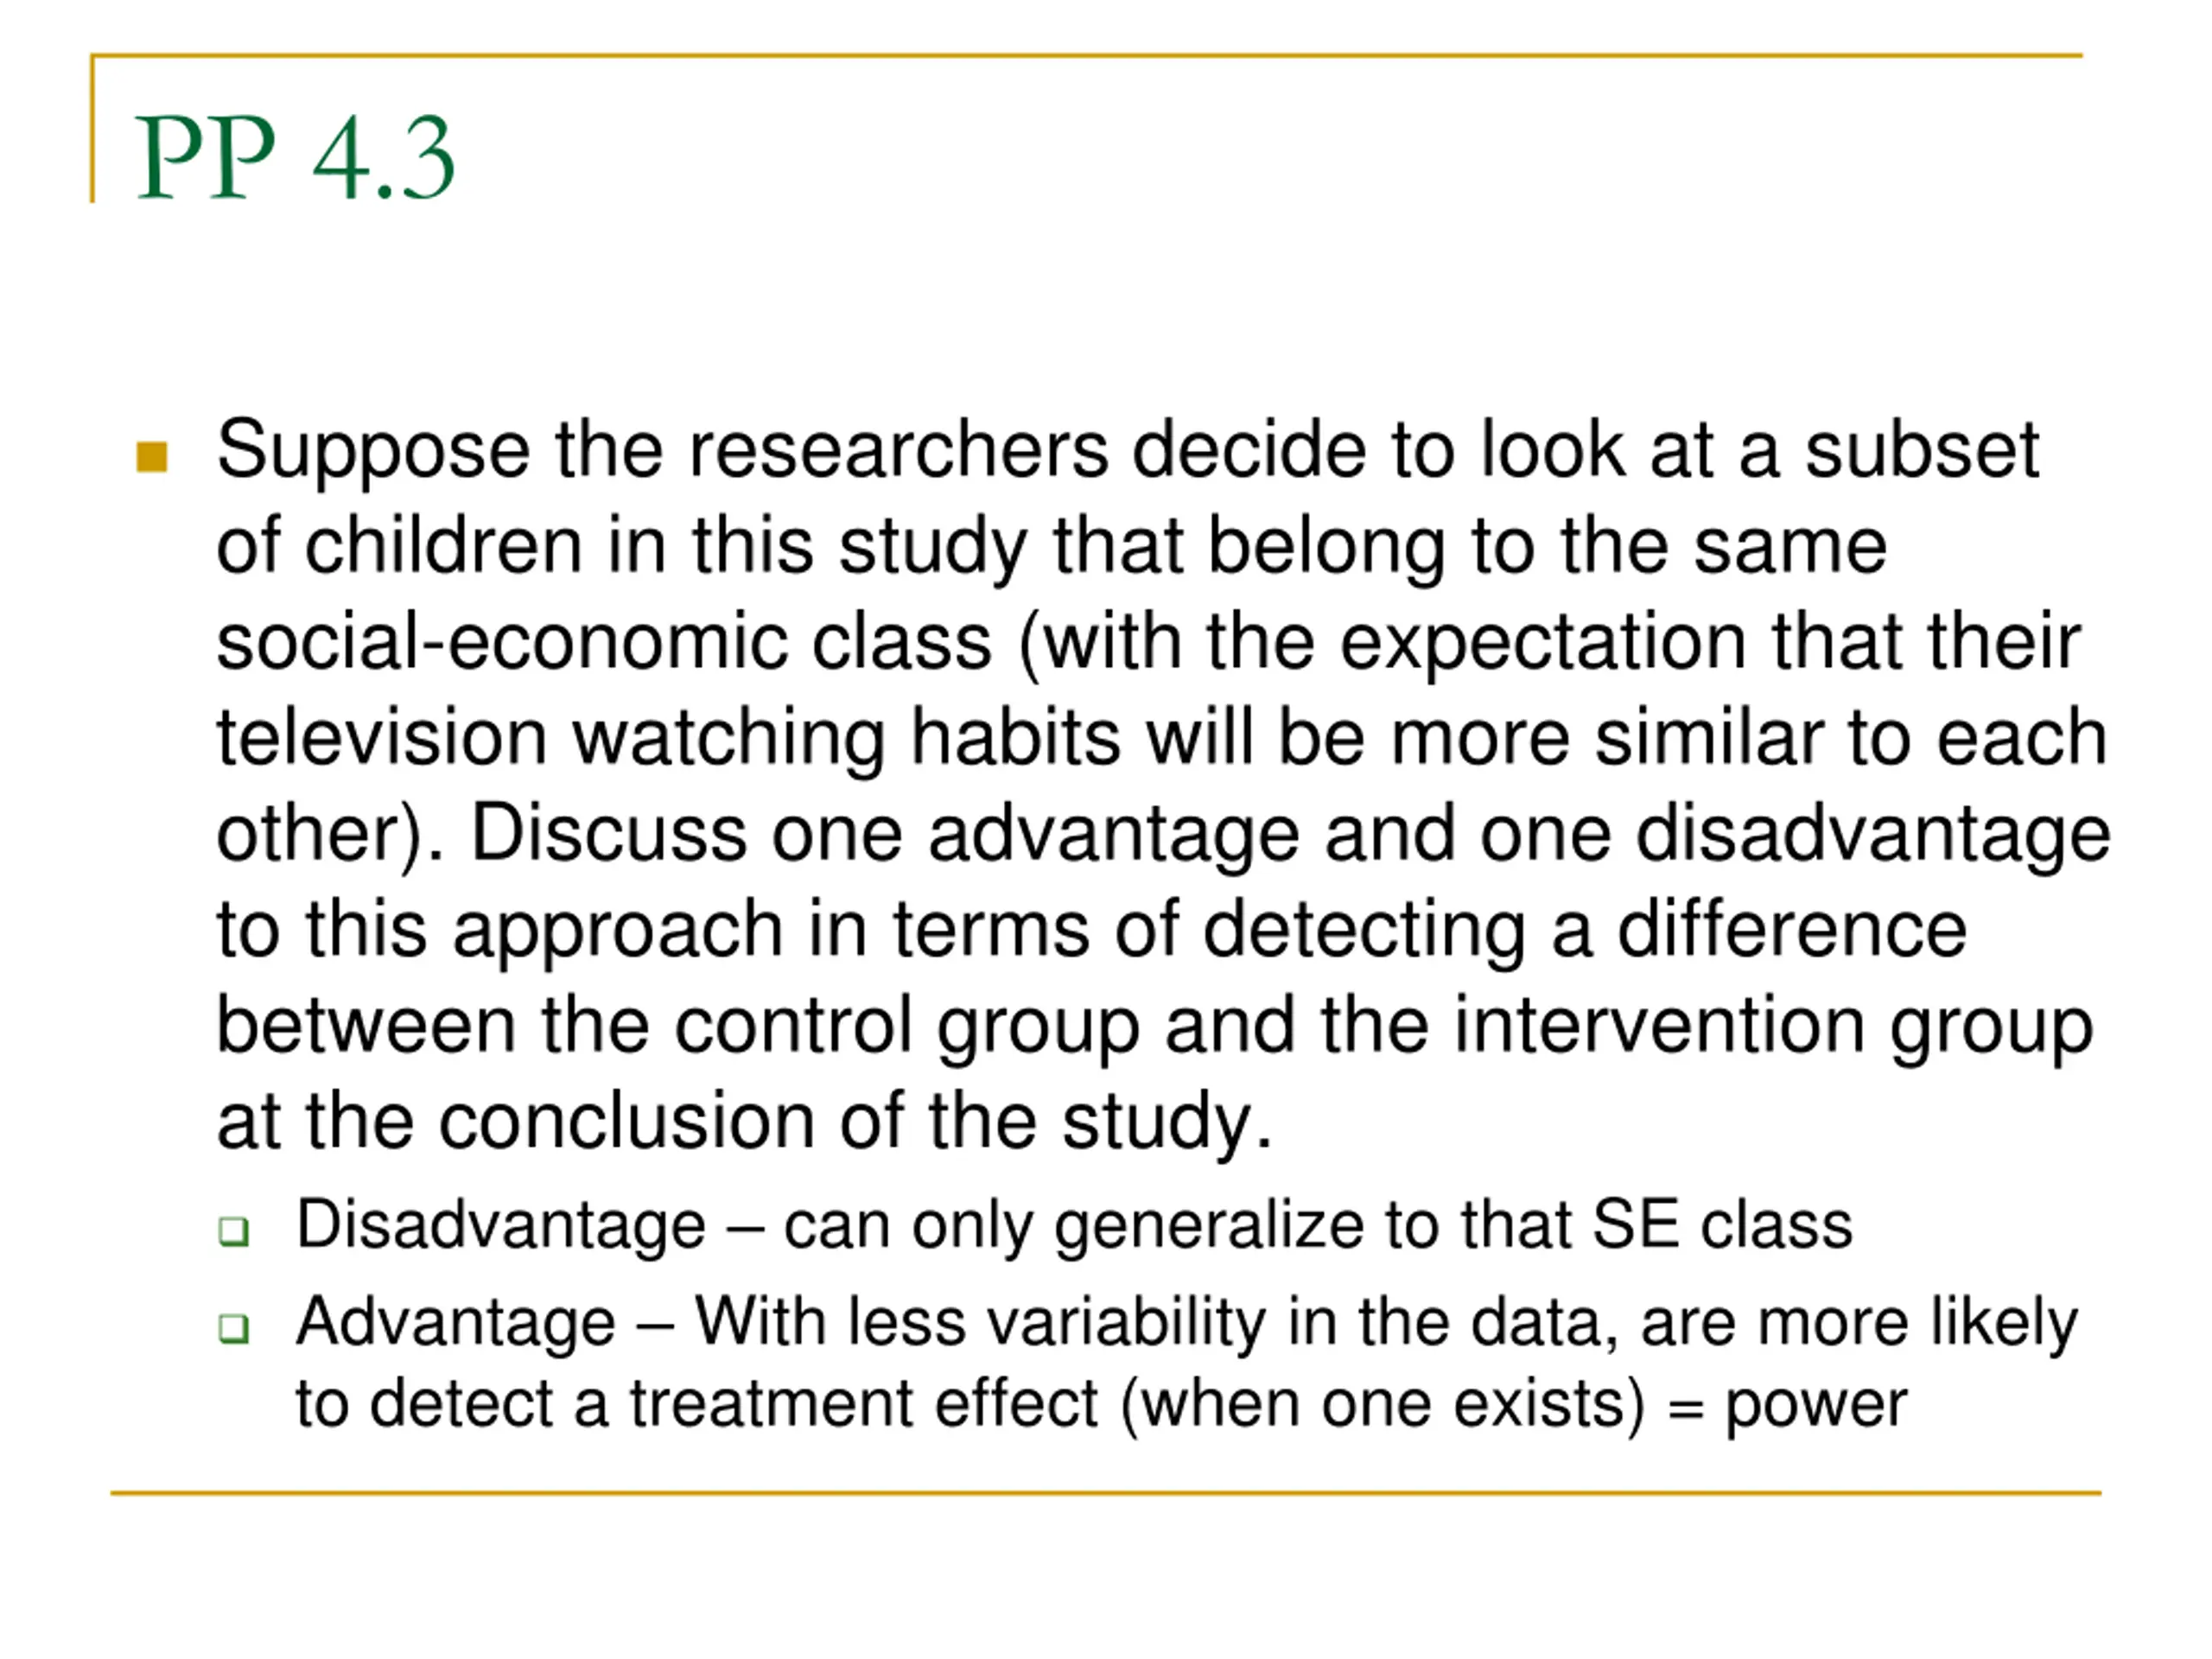The height and width of the screenshot is (1659, 2212).
Task: Click the gold horizontal line below the text
Action: coord(1106,1493)
